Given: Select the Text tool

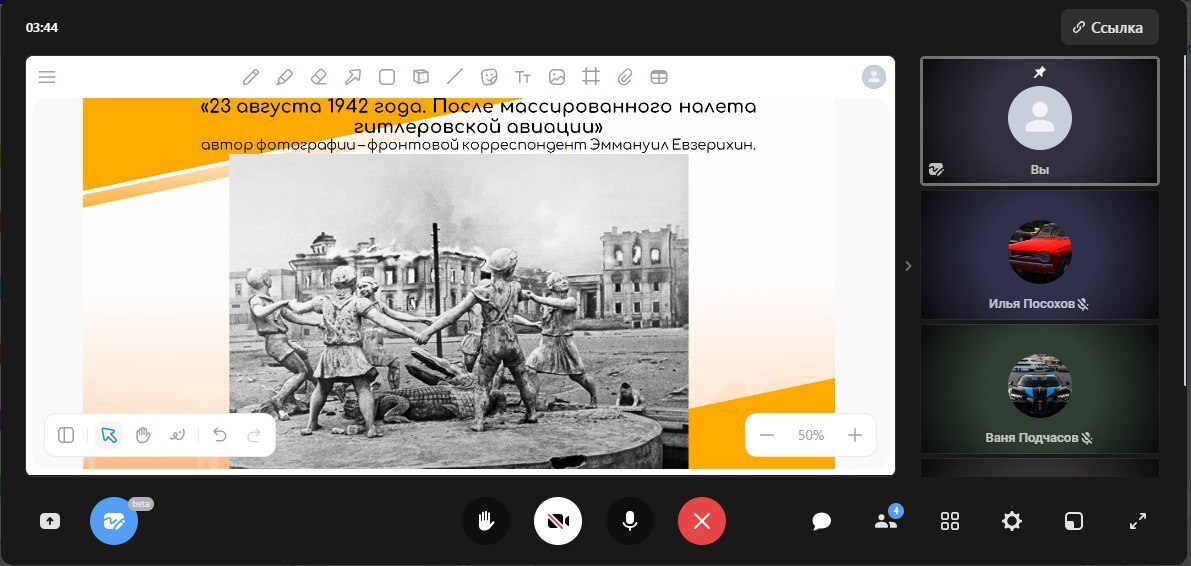Looking at the screenshot, I should 523,77.
